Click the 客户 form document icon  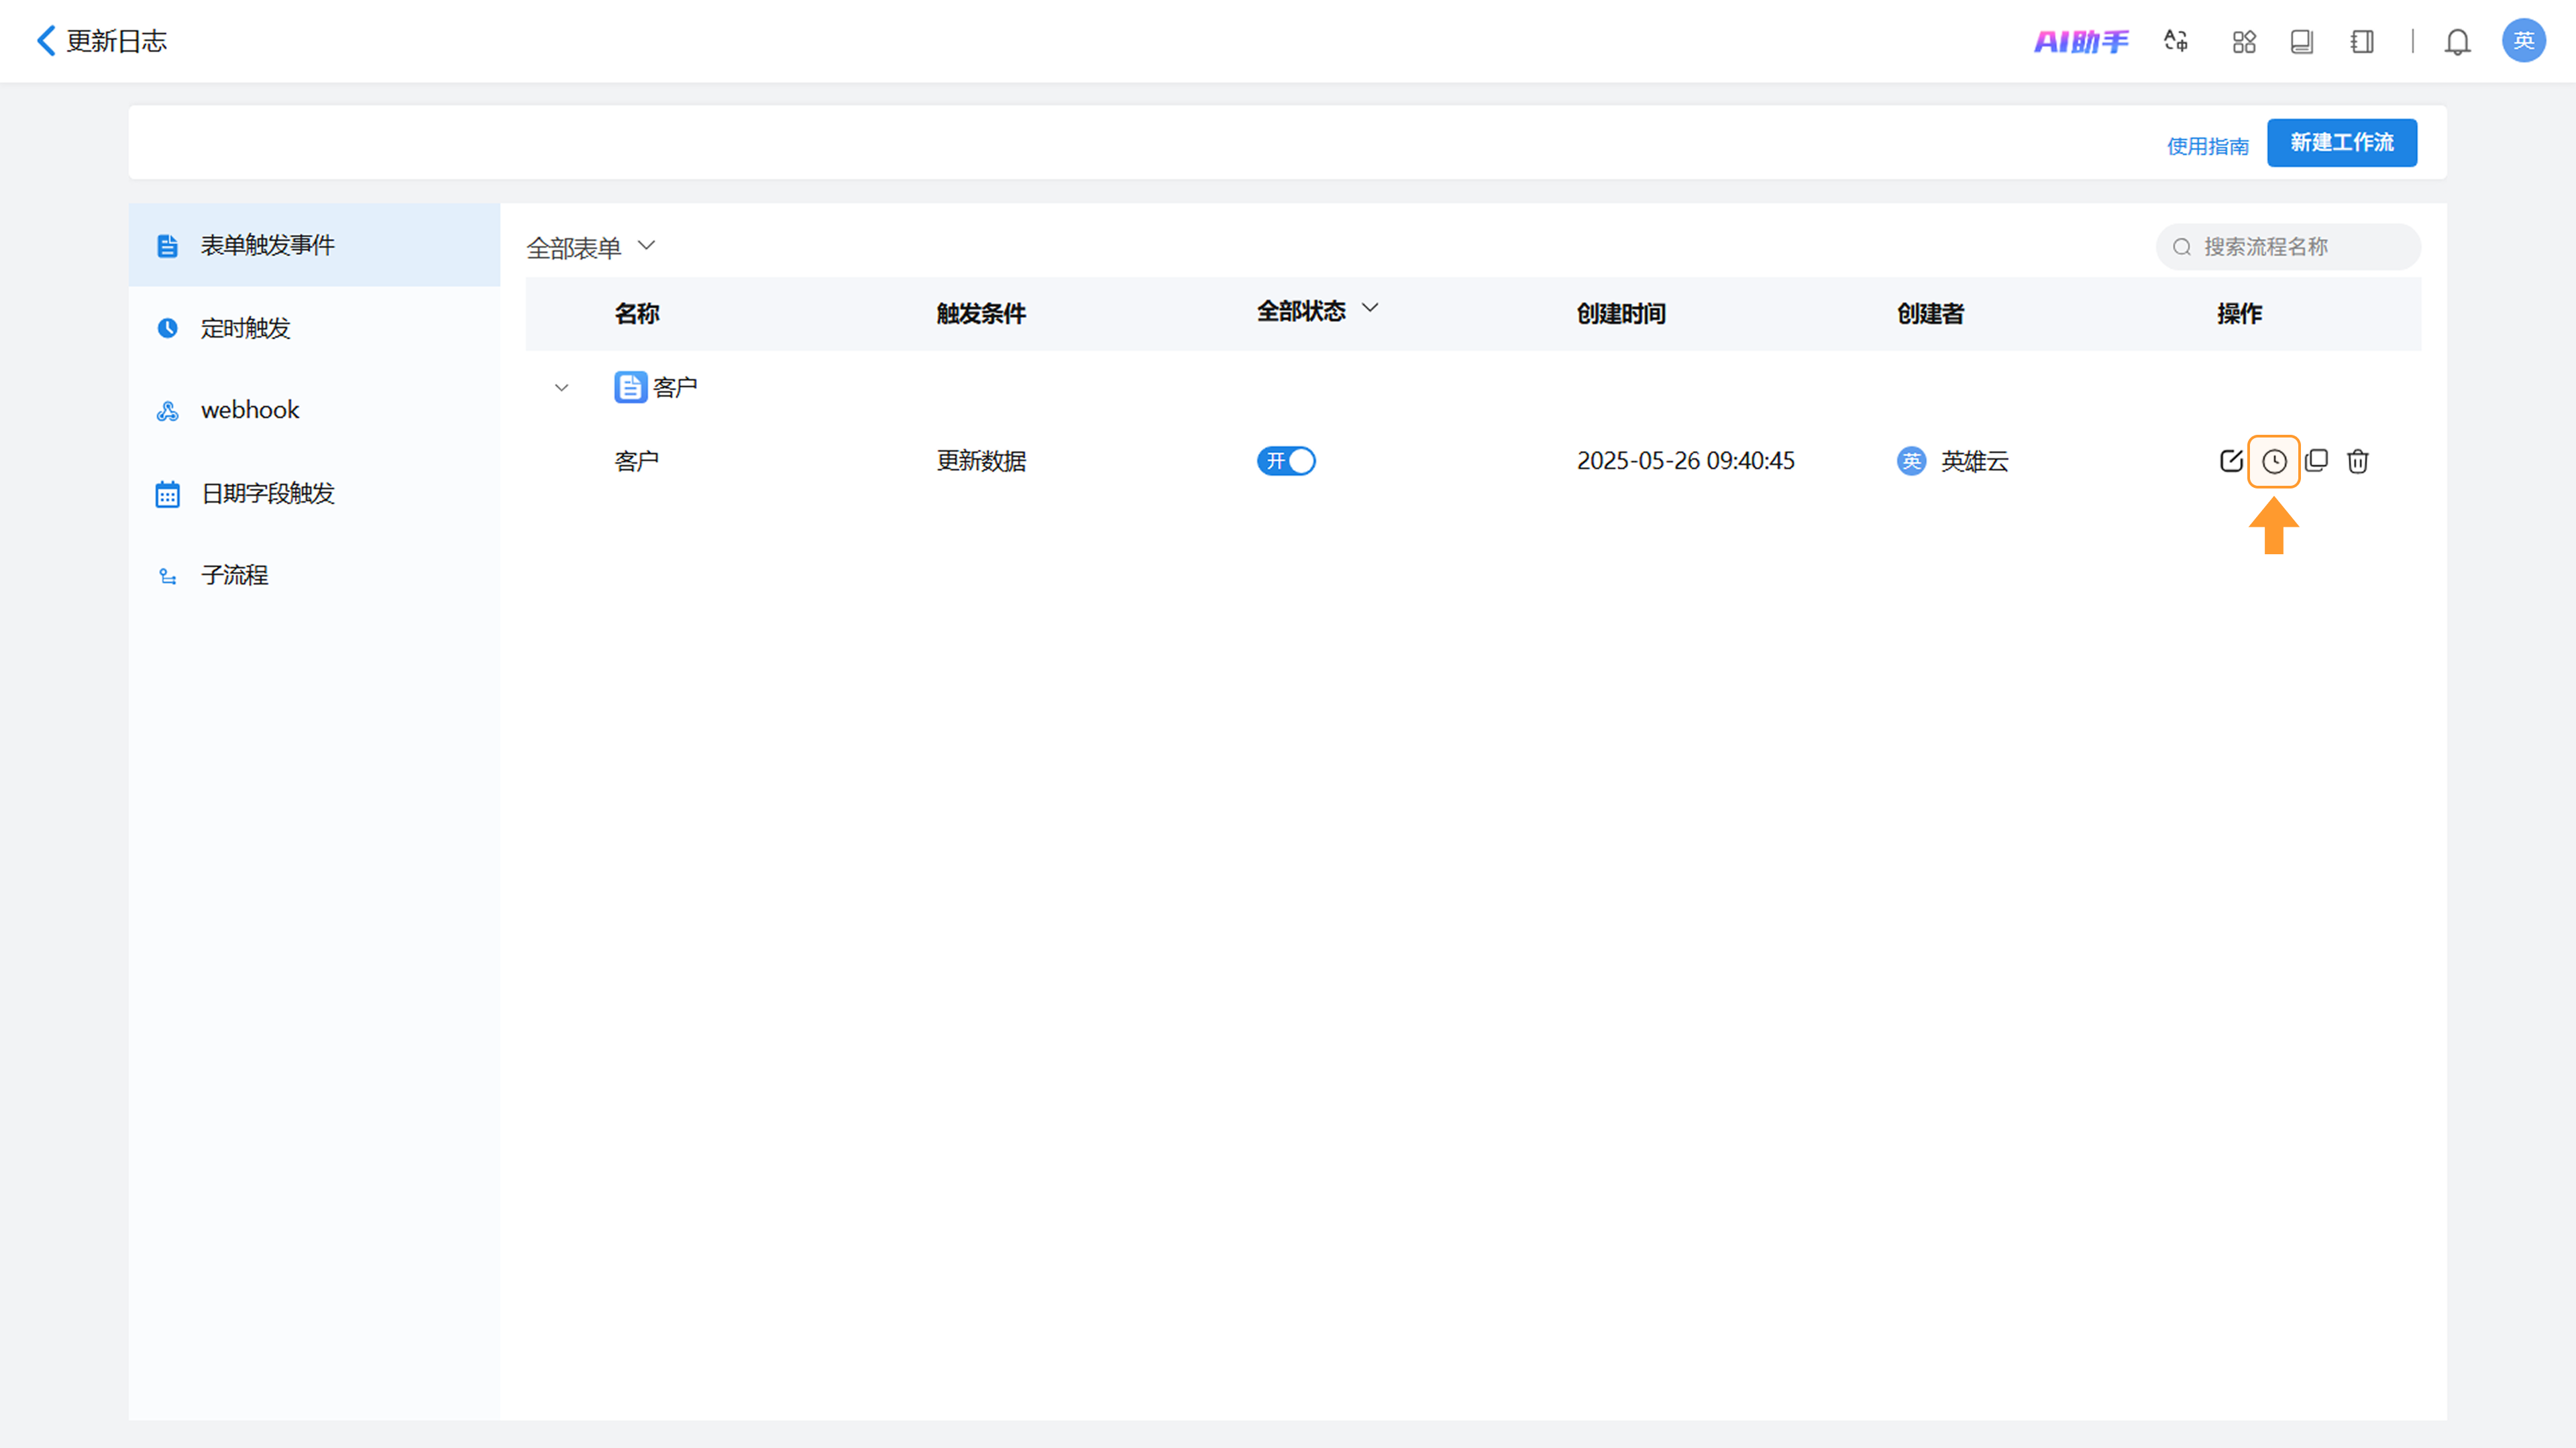click(x=630, y=387)
